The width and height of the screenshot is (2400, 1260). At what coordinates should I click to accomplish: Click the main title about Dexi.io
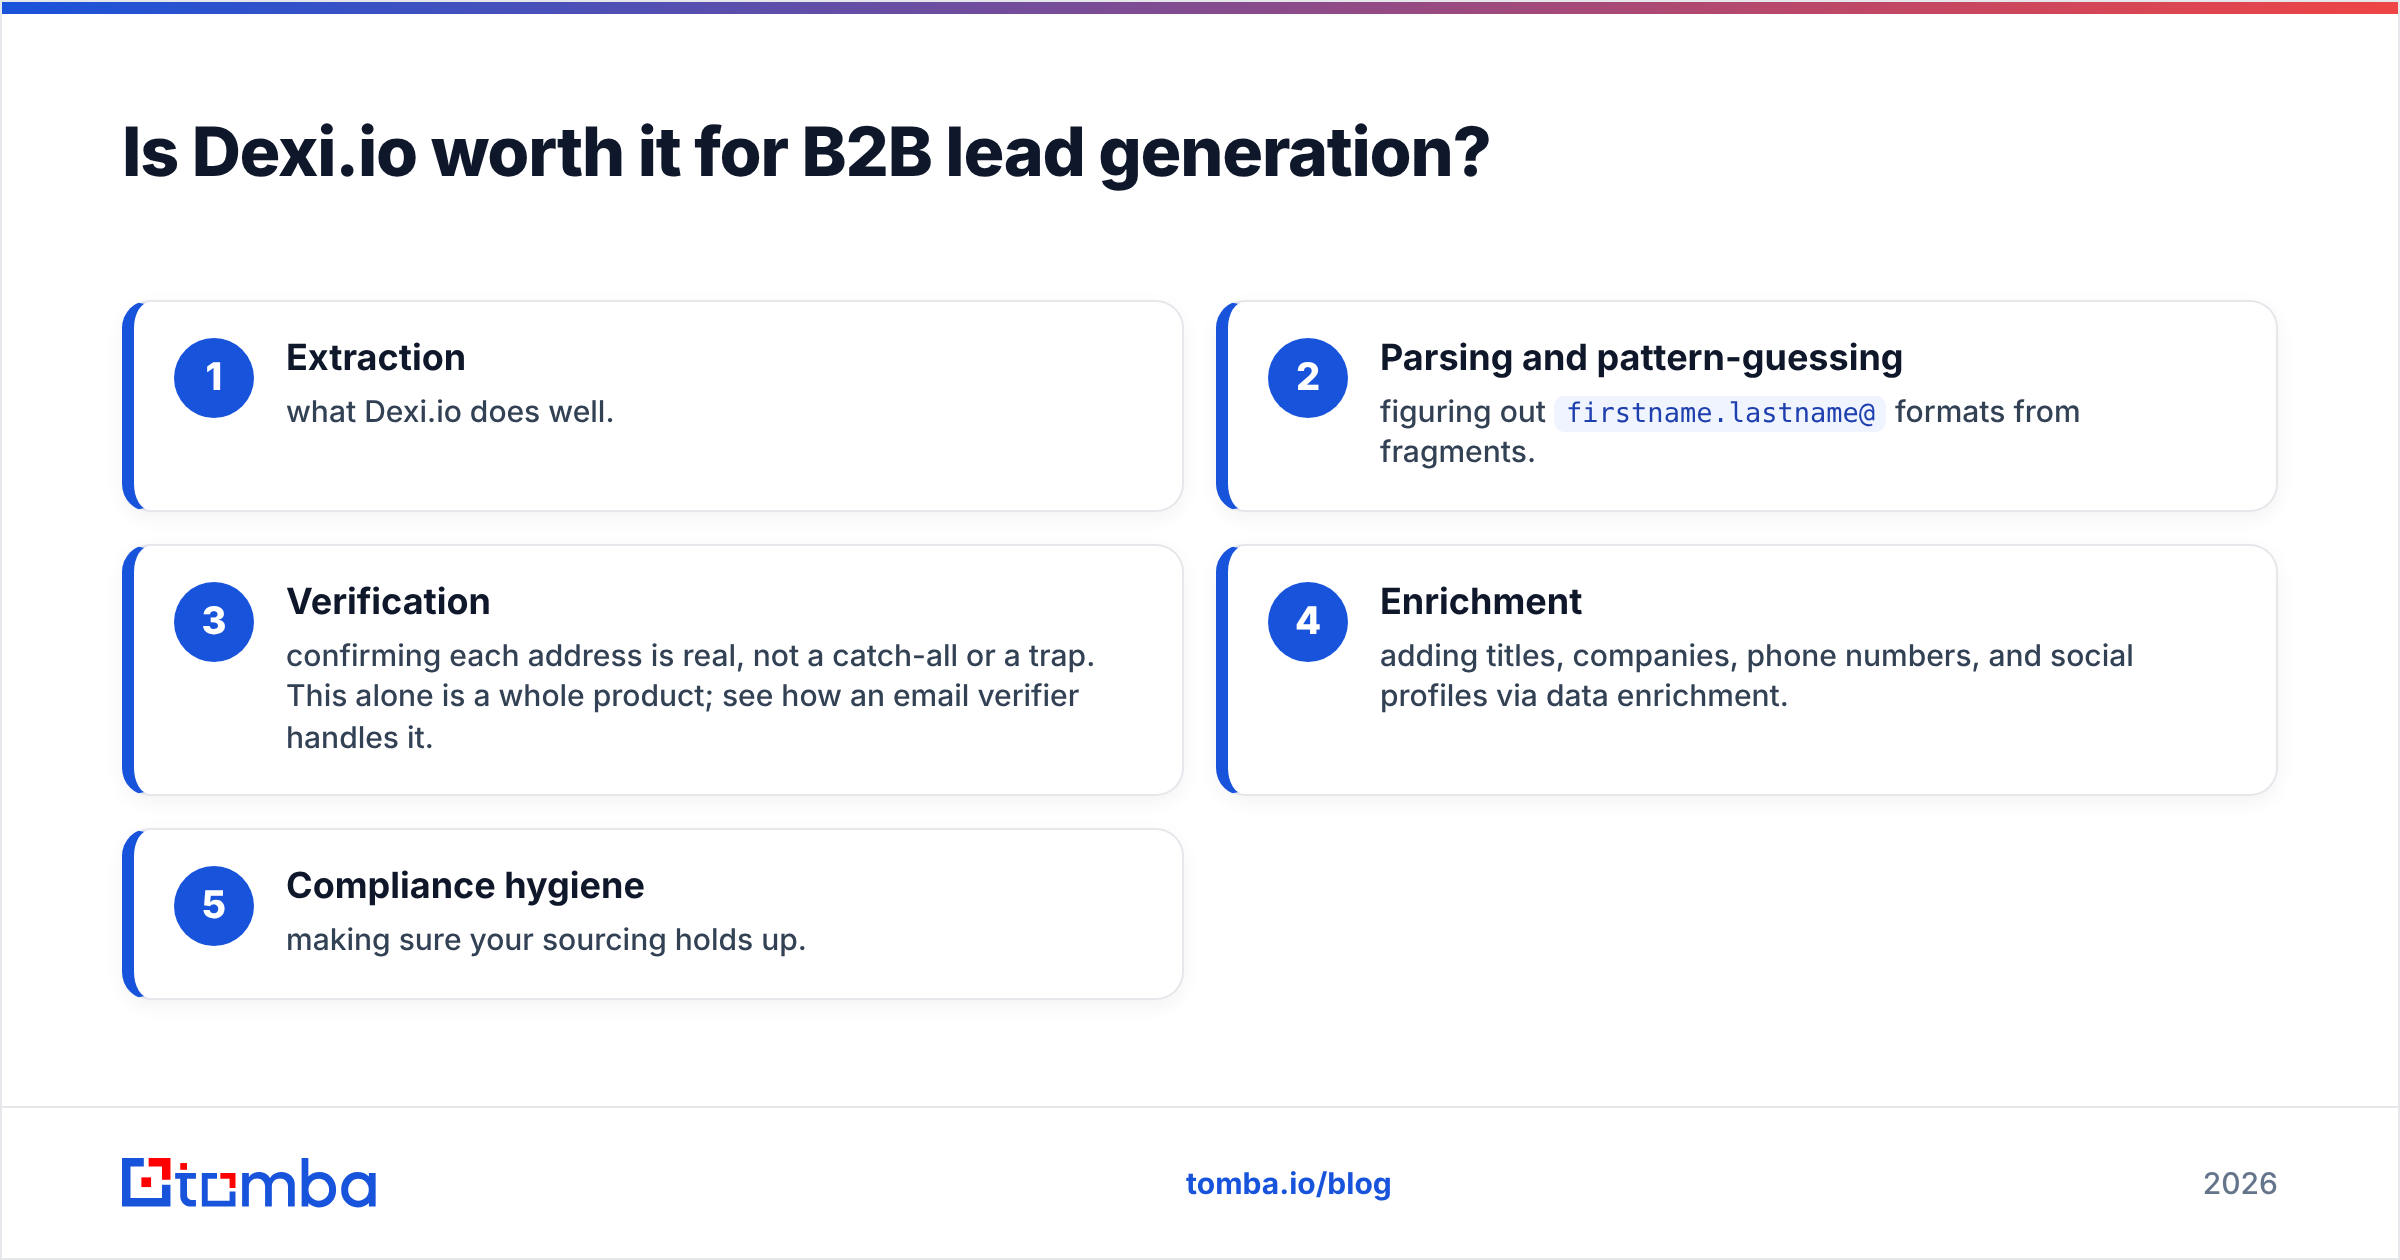[806, 153]
